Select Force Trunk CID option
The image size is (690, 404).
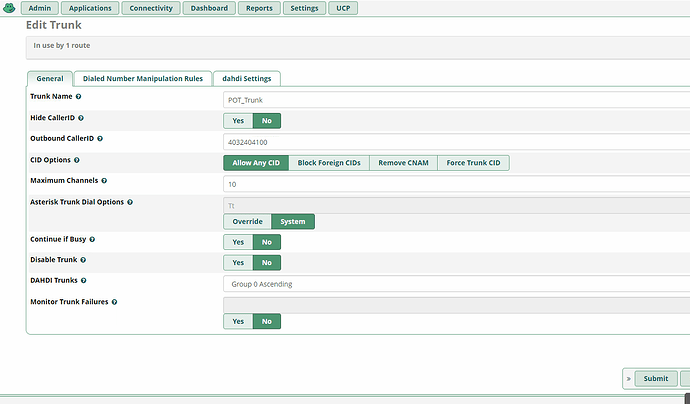point(473,163)
